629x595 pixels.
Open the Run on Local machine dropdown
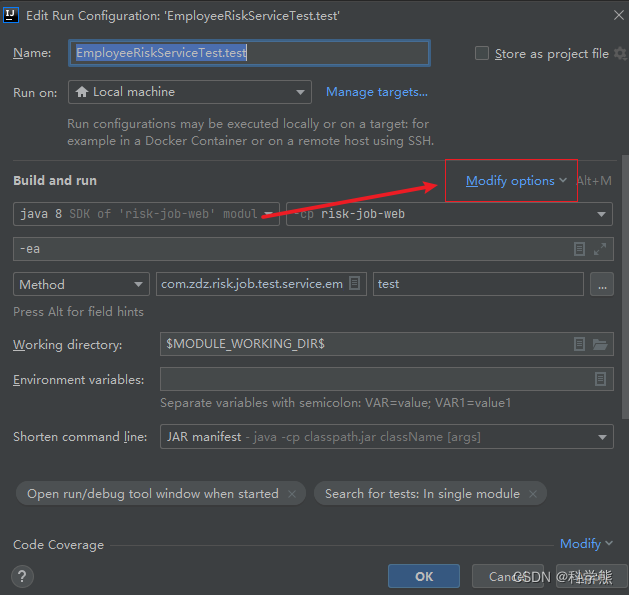coord(190,92)
